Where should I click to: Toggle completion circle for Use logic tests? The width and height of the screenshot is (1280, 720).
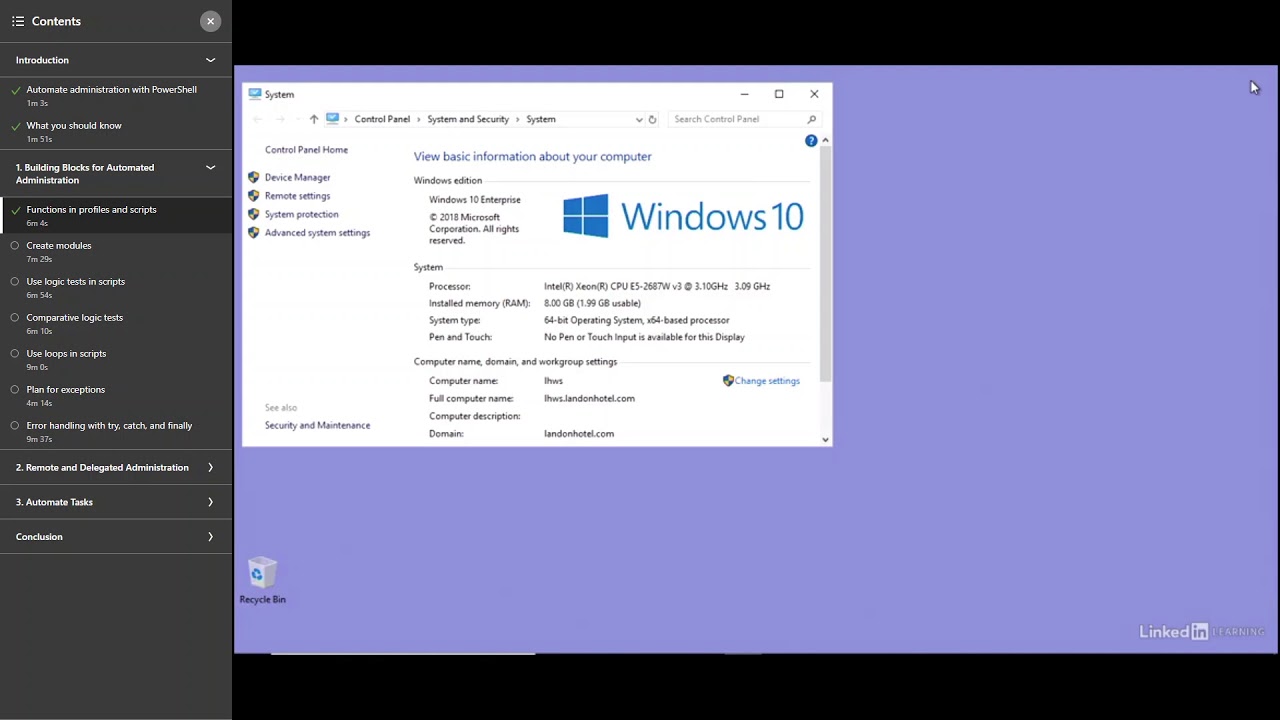[x=15, y=281]
